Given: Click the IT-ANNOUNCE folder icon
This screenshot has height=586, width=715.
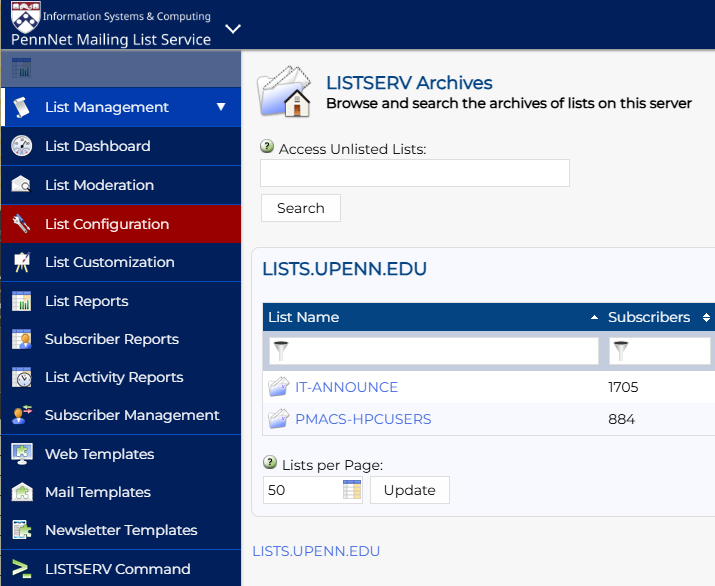Looking at the screenshot, I should pyautogui.click(x=279, y=387).
